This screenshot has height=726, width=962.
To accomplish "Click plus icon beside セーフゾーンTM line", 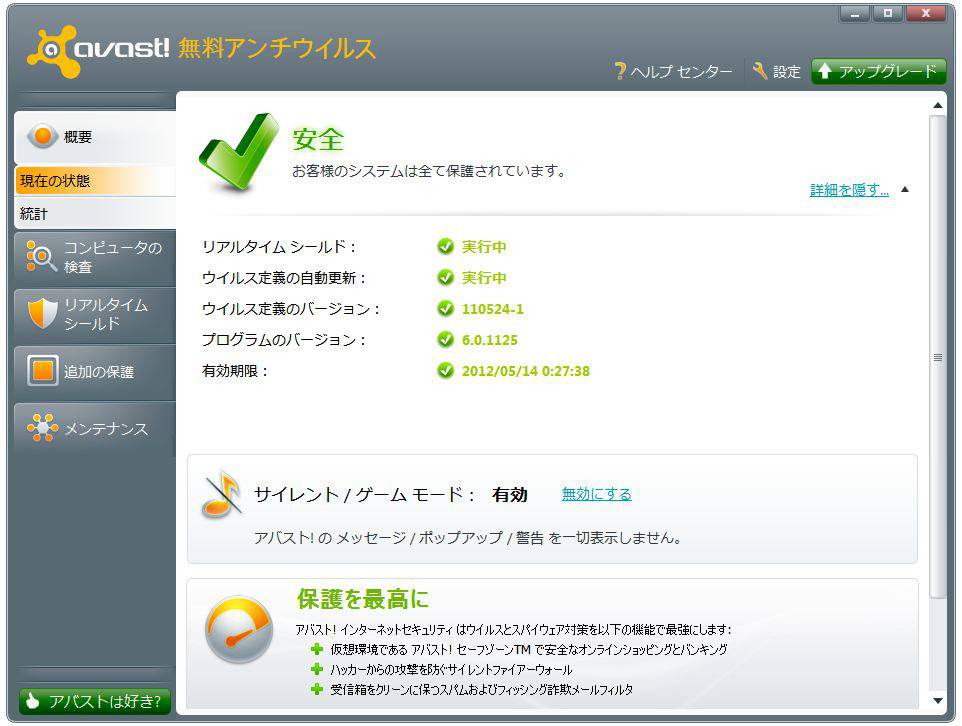I will click(x=317, y=649).
